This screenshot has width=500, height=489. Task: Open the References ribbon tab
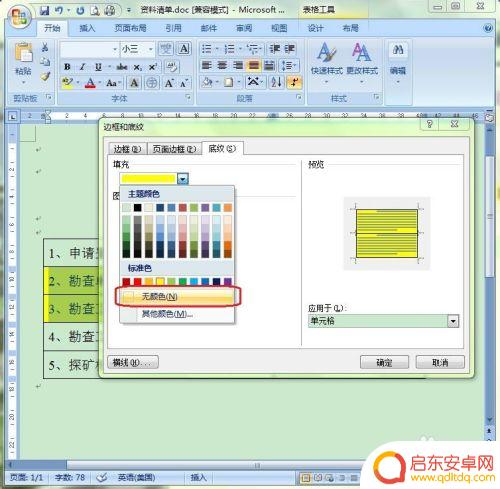(x=174, y=28)
